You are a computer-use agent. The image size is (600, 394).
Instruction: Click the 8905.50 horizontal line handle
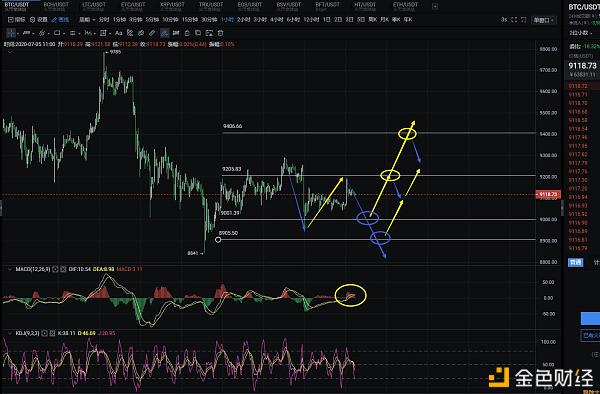point(218,240)
